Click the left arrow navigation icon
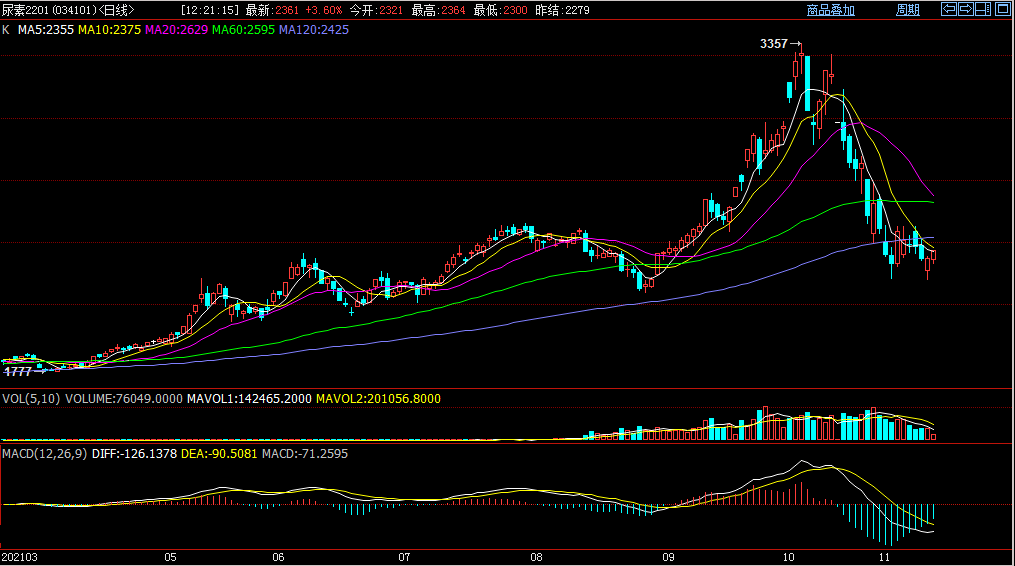Screen dimensions: 1015x566 (x=950, y=9)
